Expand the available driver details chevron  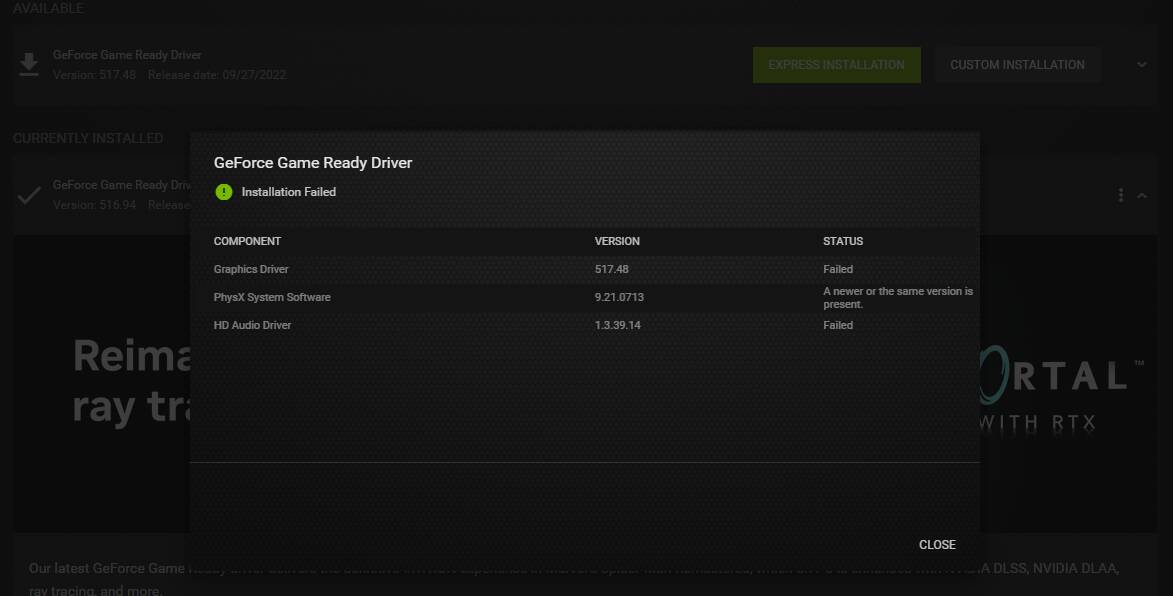[x=1142, y=65]
